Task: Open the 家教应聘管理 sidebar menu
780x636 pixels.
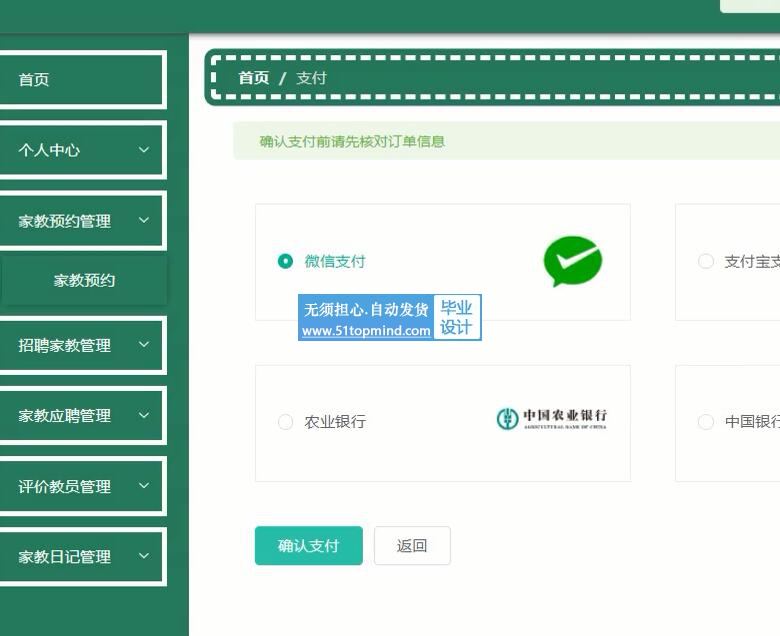Action: coord(82,415)
